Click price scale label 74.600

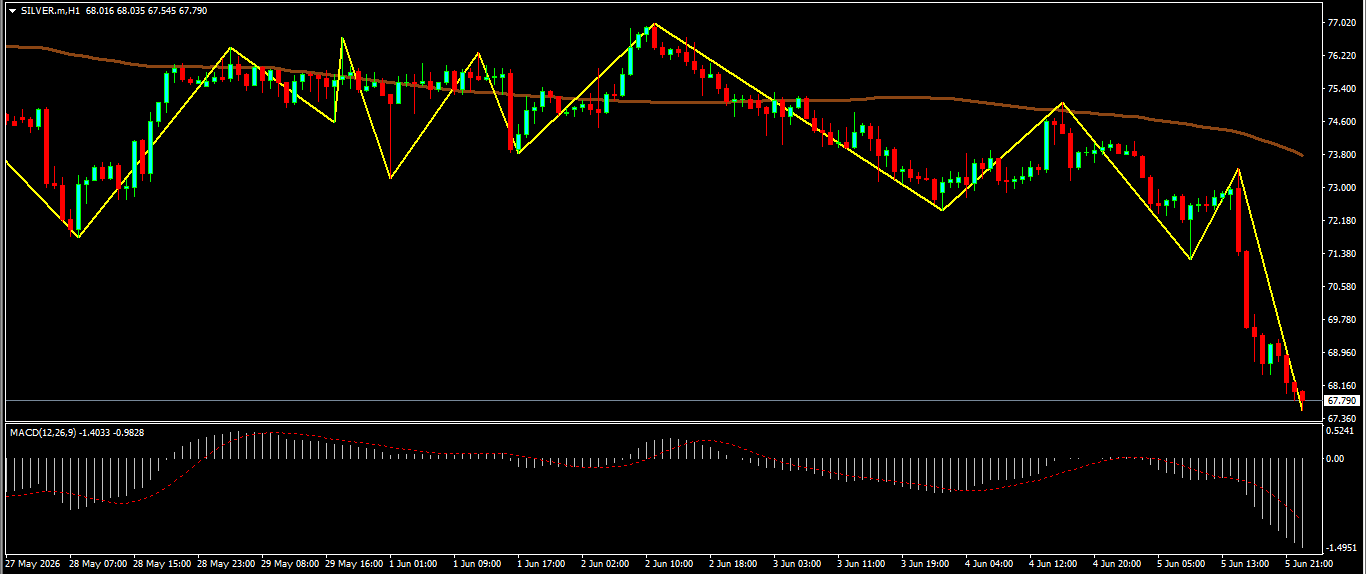(x=1341, y=122)
